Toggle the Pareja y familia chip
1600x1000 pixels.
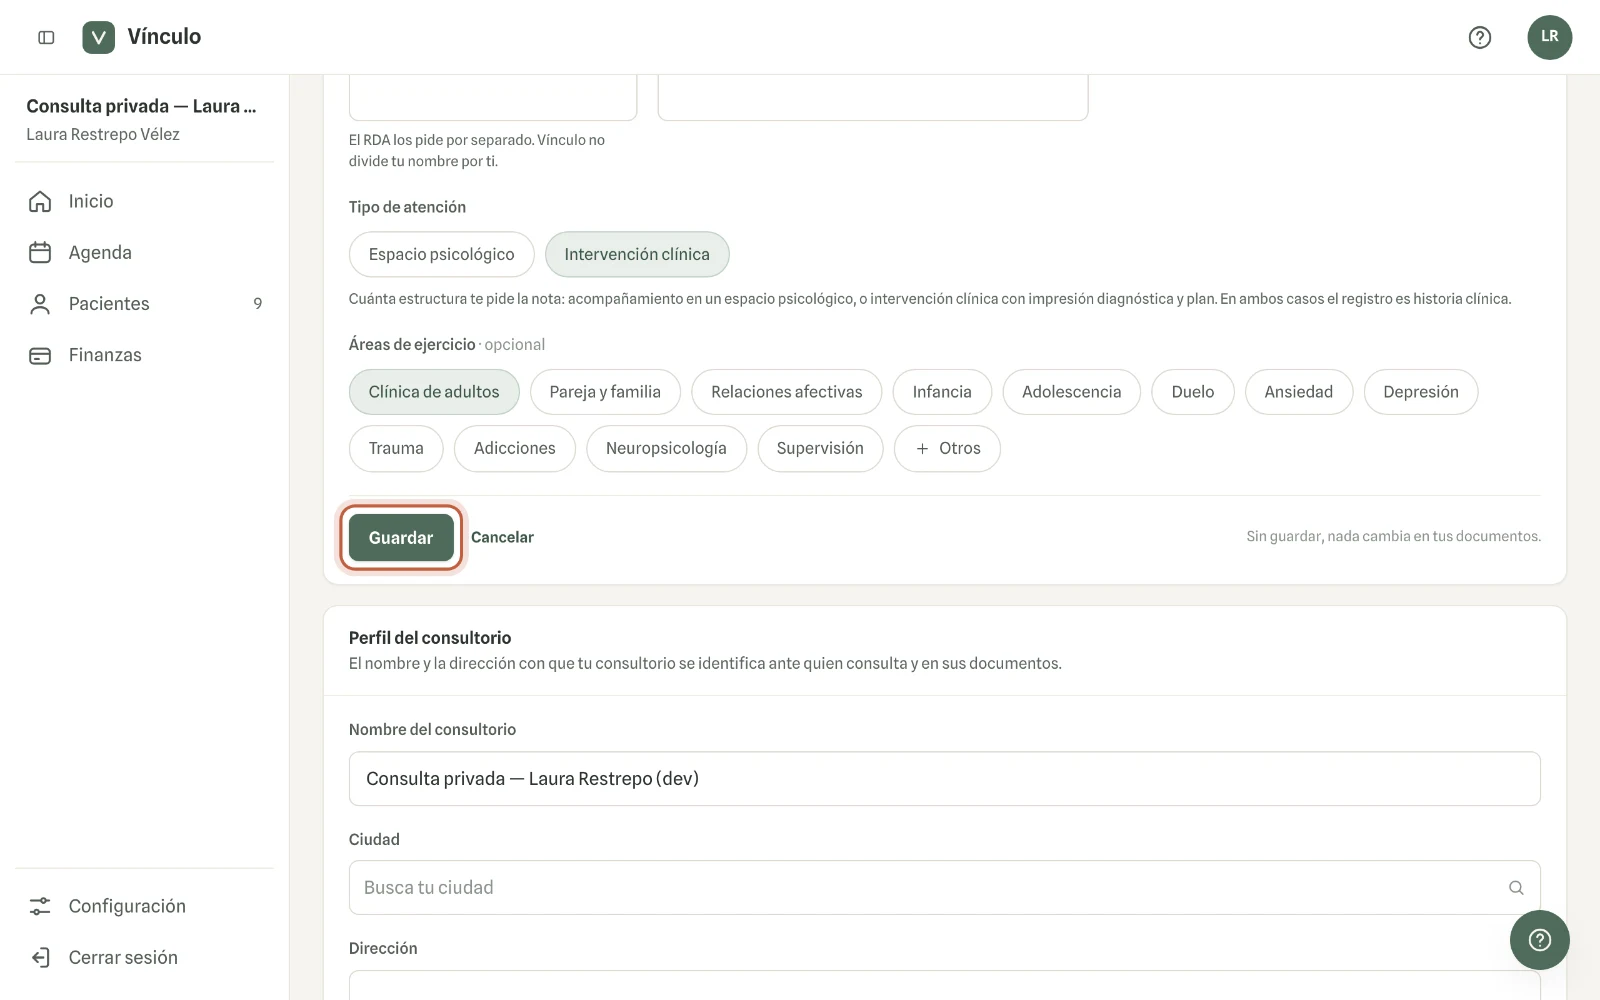[605, 392]
